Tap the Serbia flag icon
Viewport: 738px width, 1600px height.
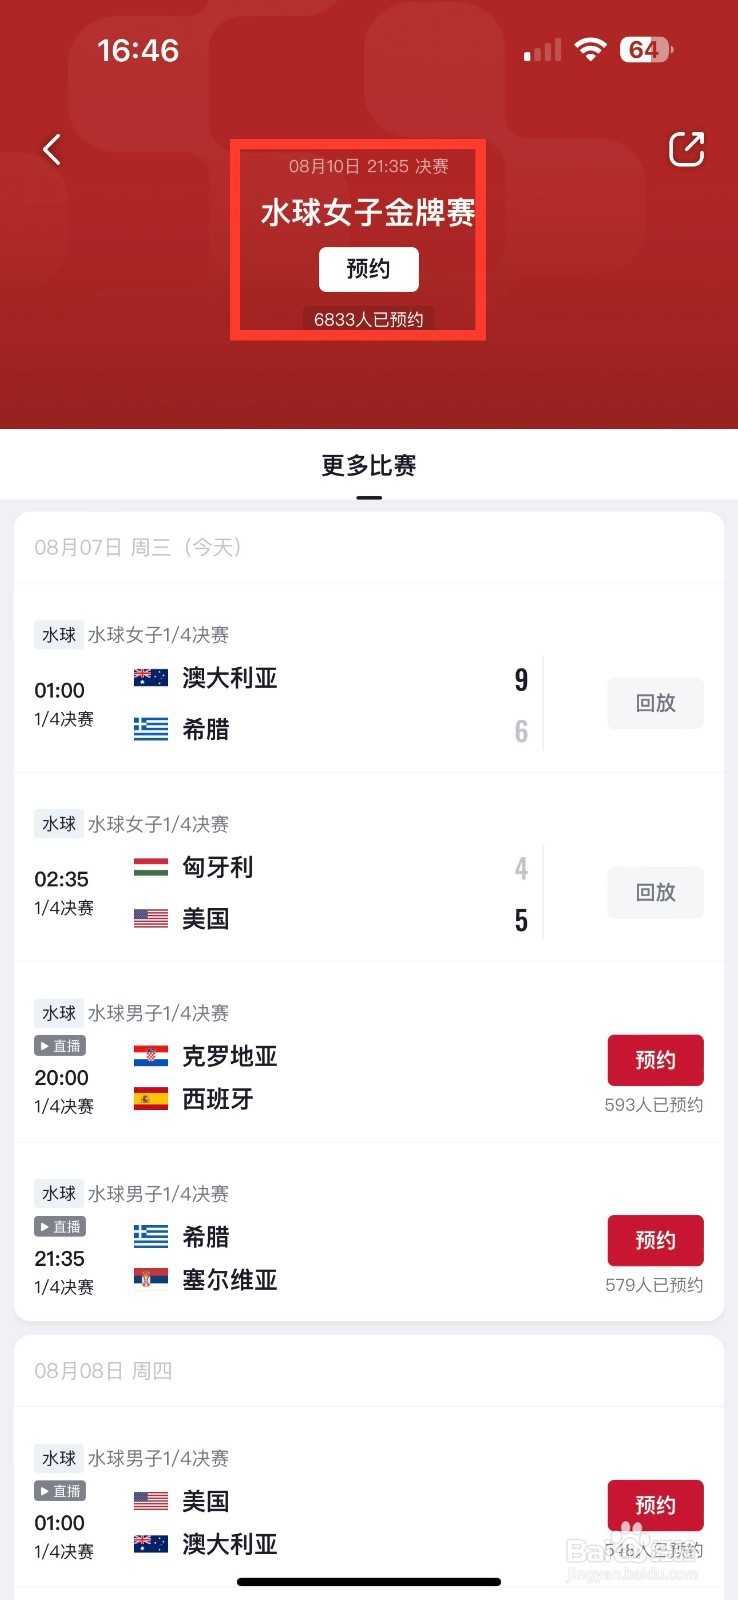(151, 1278)
